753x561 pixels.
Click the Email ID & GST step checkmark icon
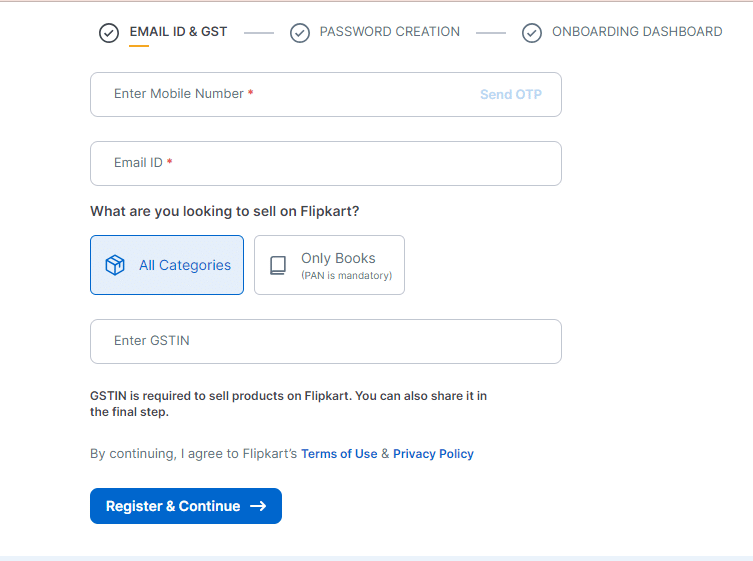109,33
